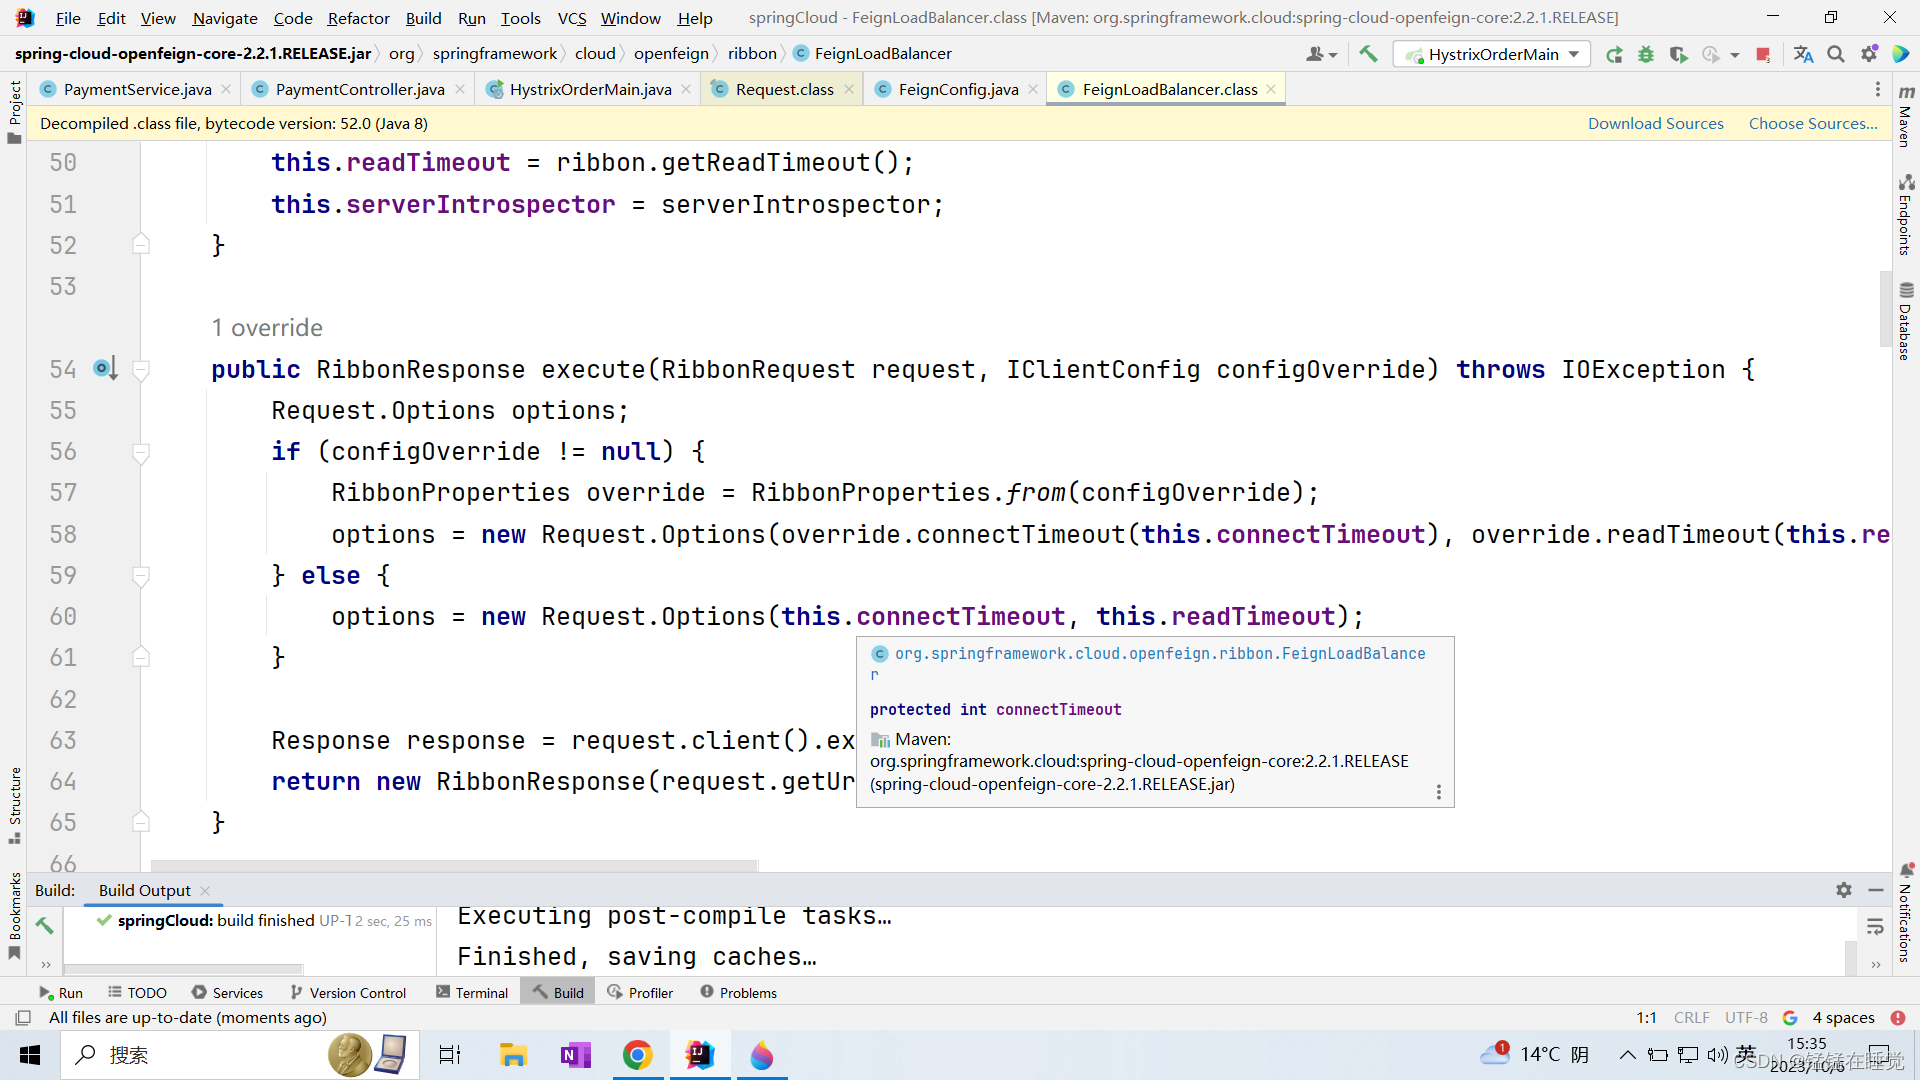This screenshot has height=1080, width=1920.
Task: Toggle soft-wrap in the Build Output panel
Action: (1876, 926)
